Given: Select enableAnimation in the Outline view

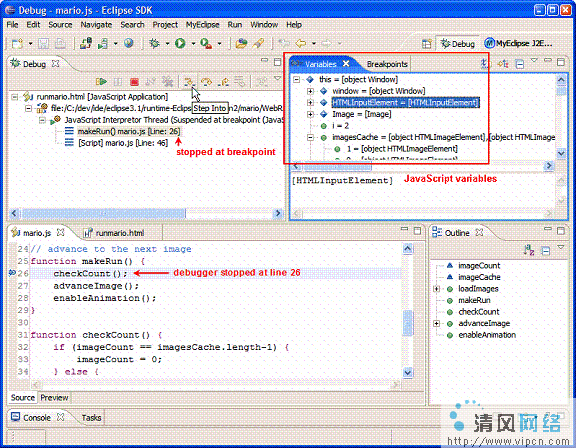Looking at the screenshot, I should (x=487, y=335).
